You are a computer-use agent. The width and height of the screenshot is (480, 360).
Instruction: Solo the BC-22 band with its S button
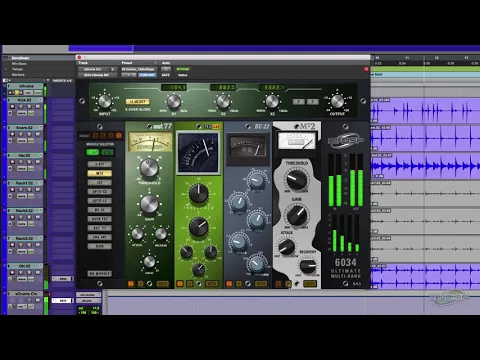coord(239,284)
